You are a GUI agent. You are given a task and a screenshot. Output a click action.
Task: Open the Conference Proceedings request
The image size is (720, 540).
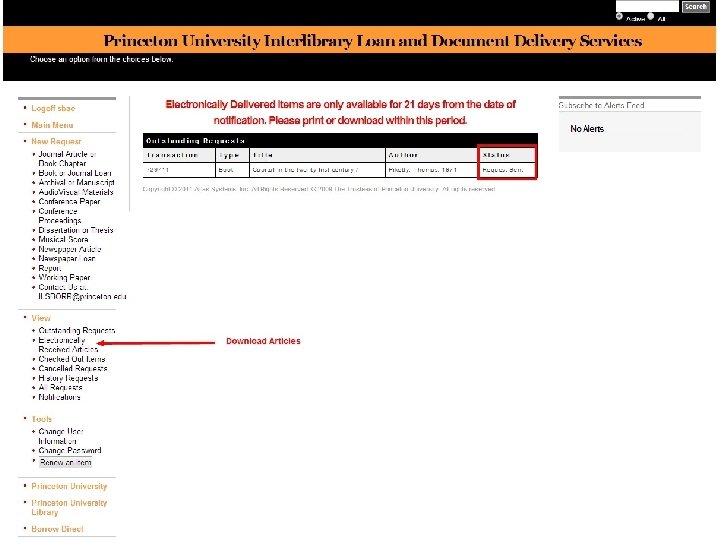pos(60,216)
